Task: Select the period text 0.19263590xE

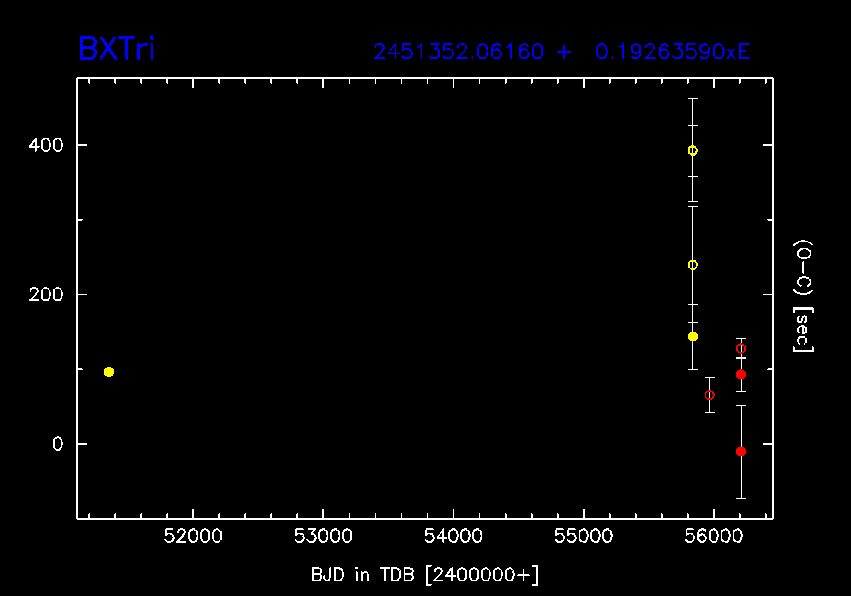Action: pos(672,52)
